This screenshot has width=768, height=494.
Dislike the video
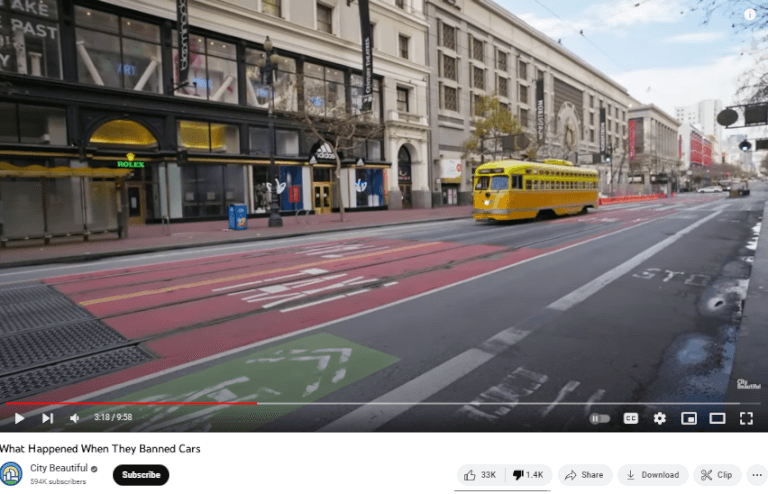(528, 475)
